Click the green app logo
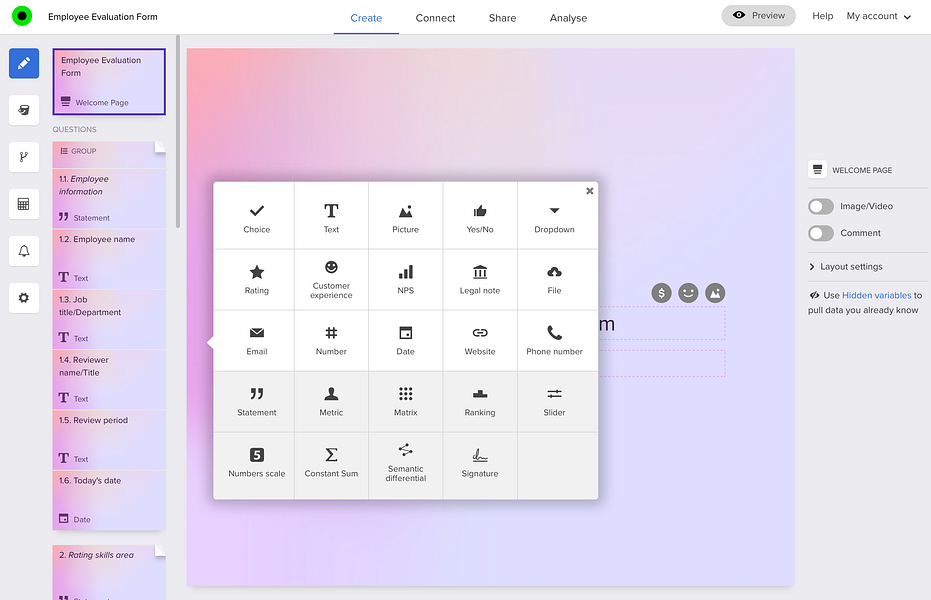The width and height of the screenshot is (931, 600). [x=22, y=16]
